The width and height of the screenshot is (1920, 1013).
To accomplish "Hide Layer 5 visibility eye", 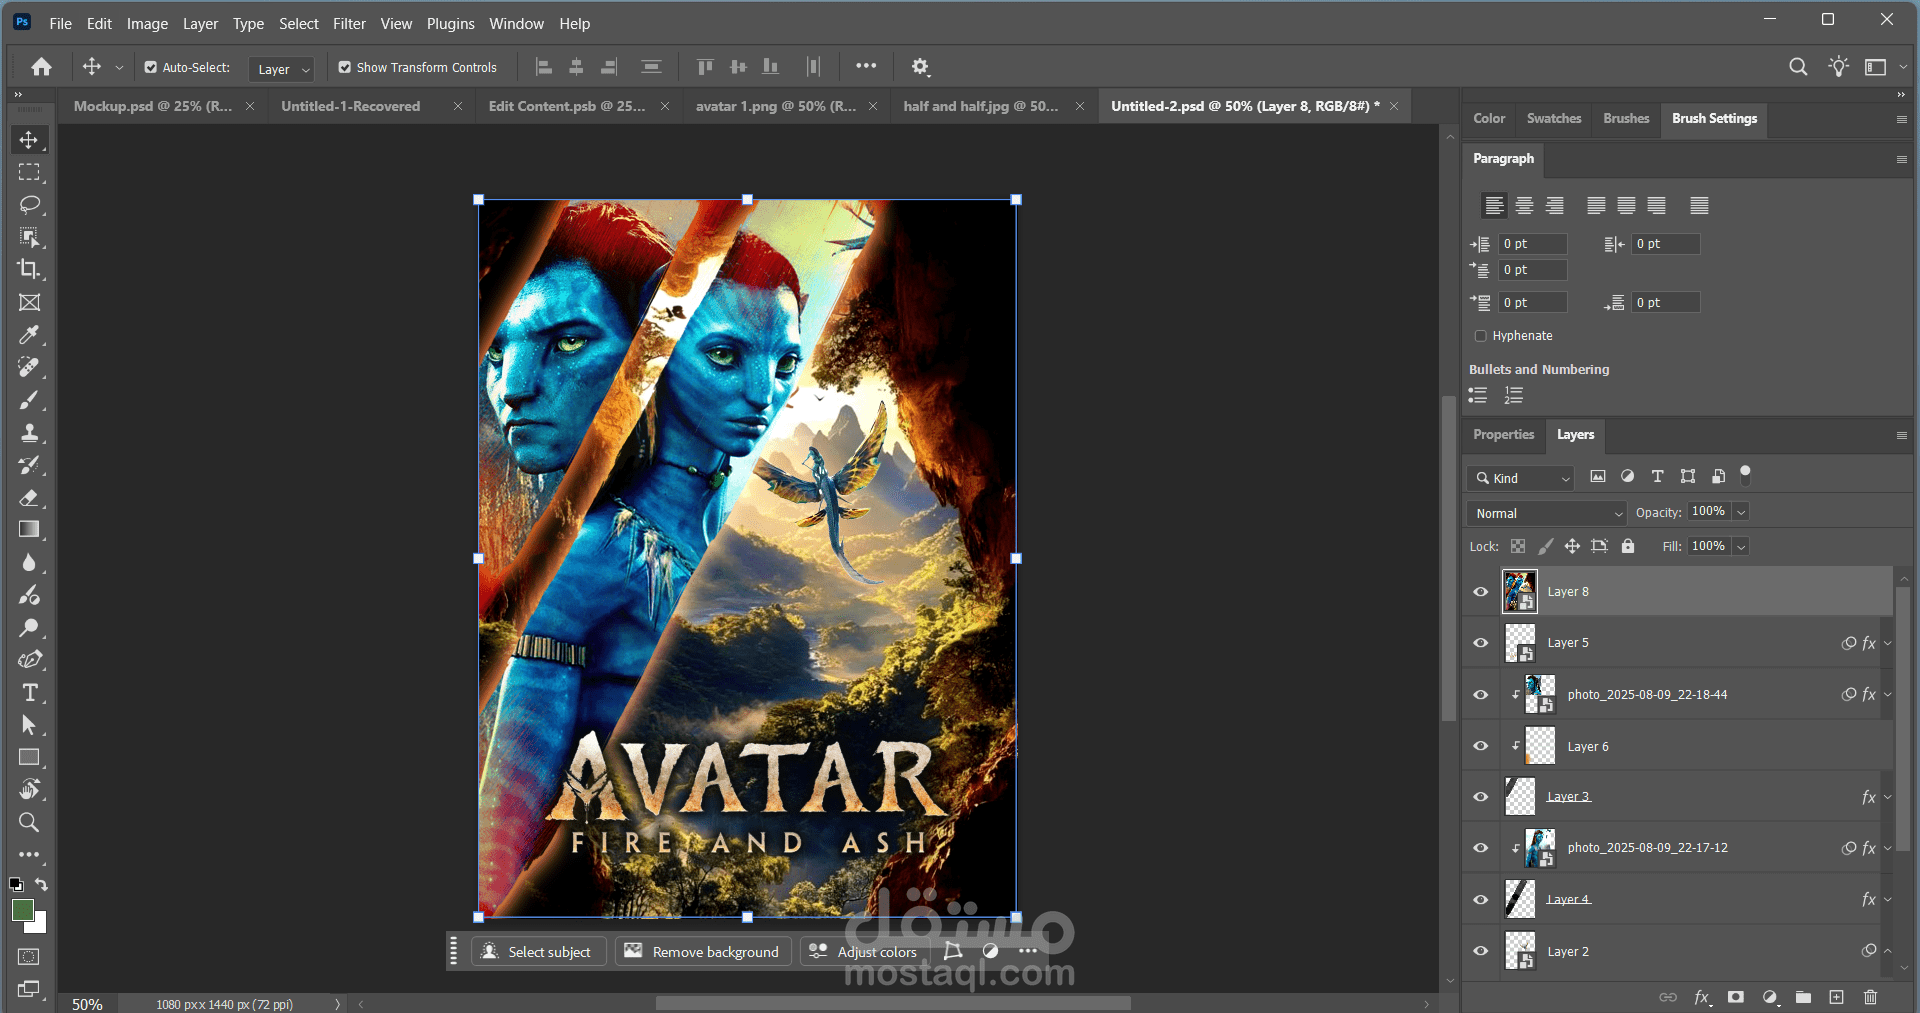I will point(1481,643).
